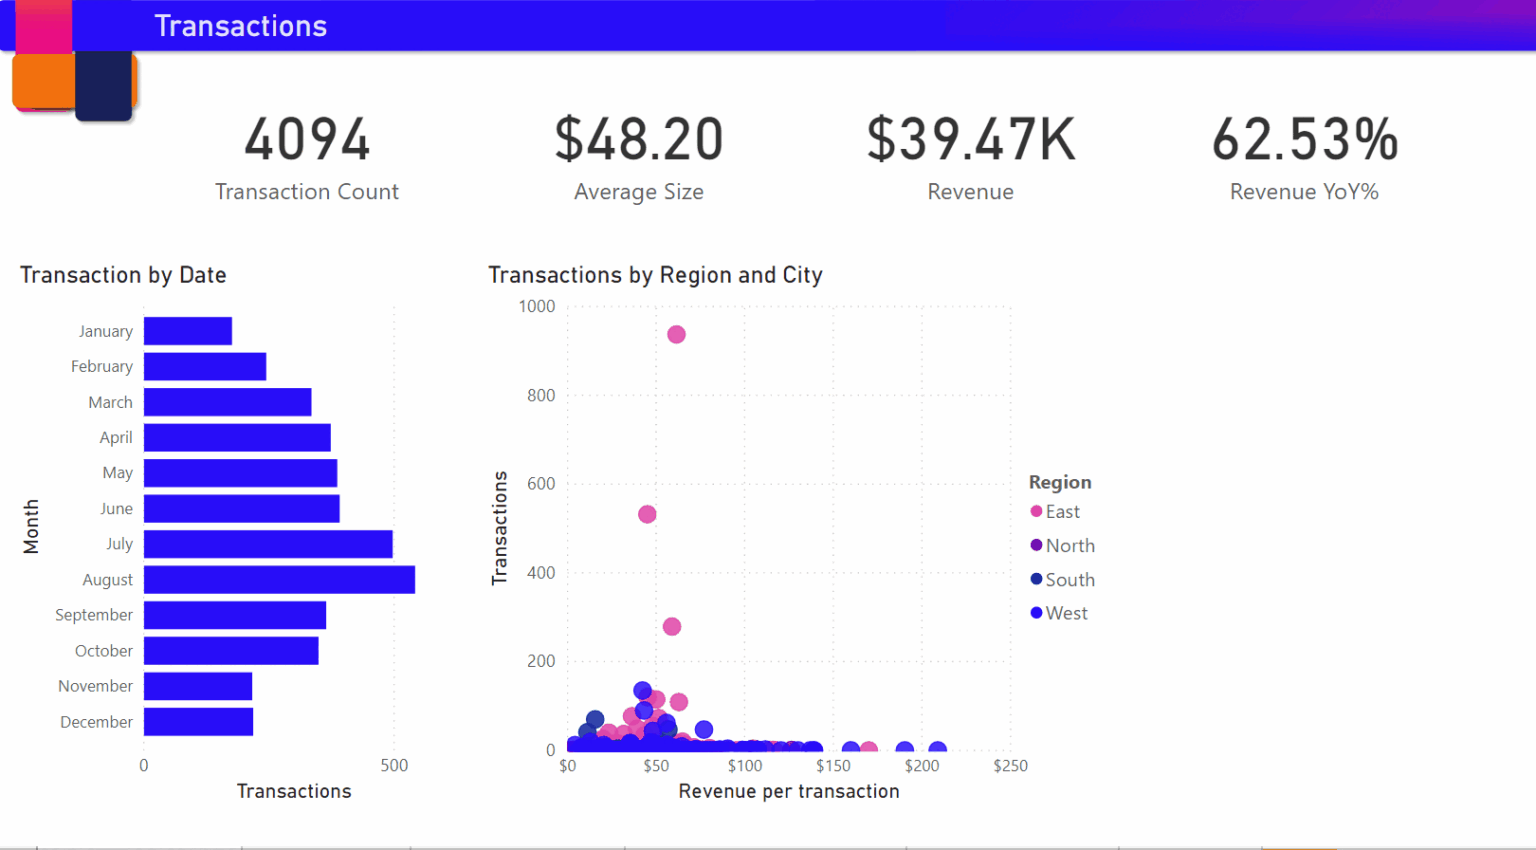Expand the Transaction by Date chart options
Image resolution: width=1536 pixels, height=850 pixels.
point(122,275)
